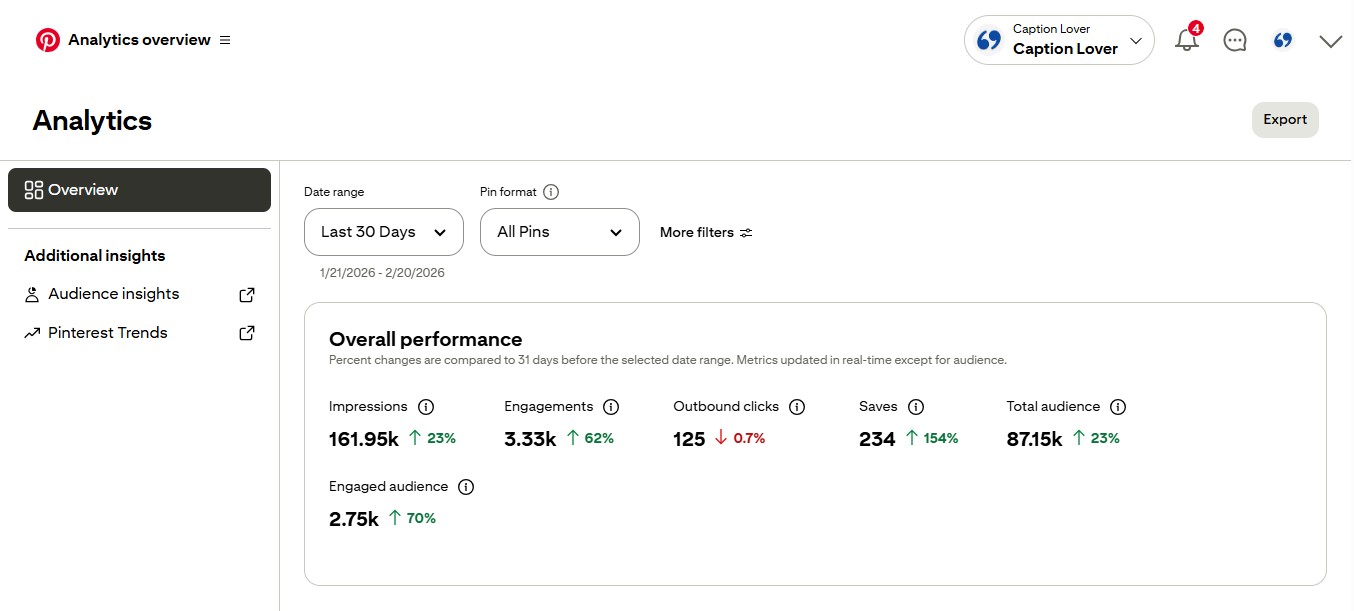Click the profile avatar in header
1354x611 pixels.
pos(1283,41)
